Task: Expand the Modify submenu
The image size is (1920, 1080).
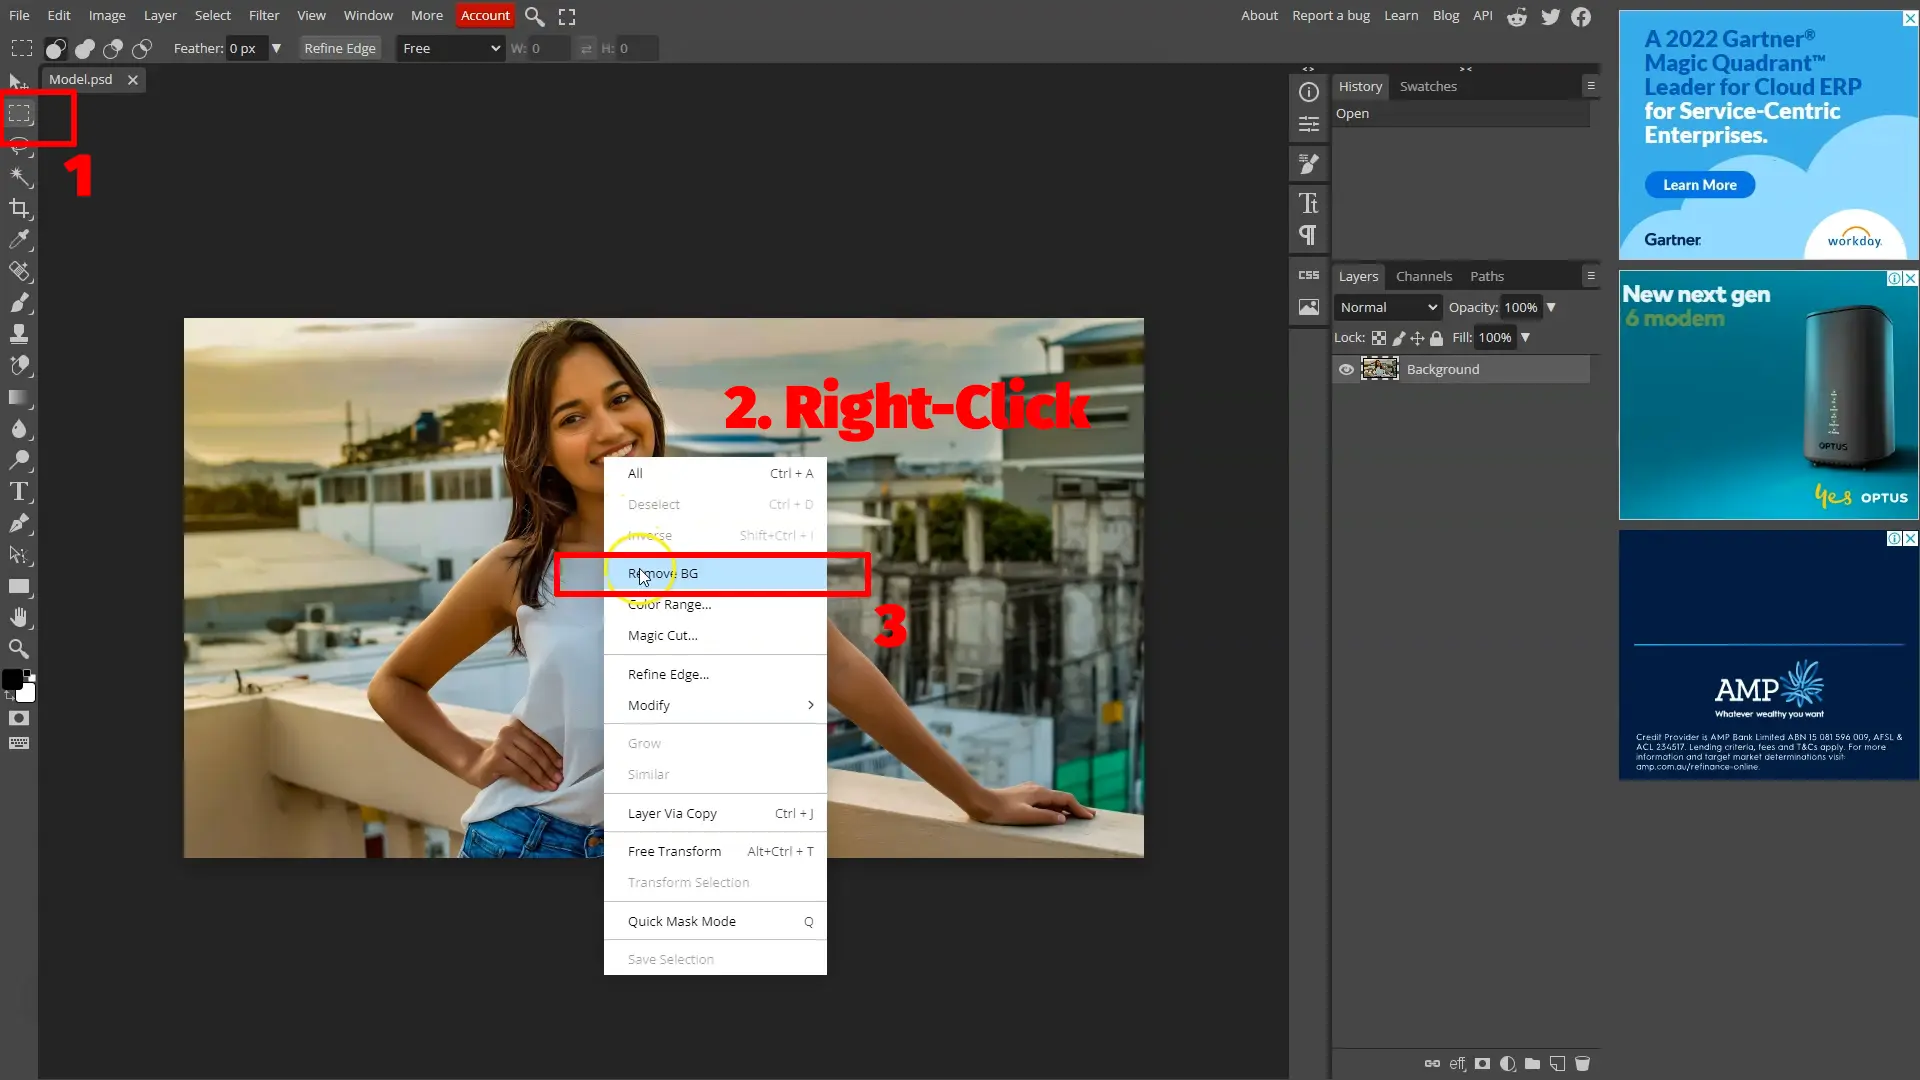Action: pyautogui.click(x=715, y=705)
